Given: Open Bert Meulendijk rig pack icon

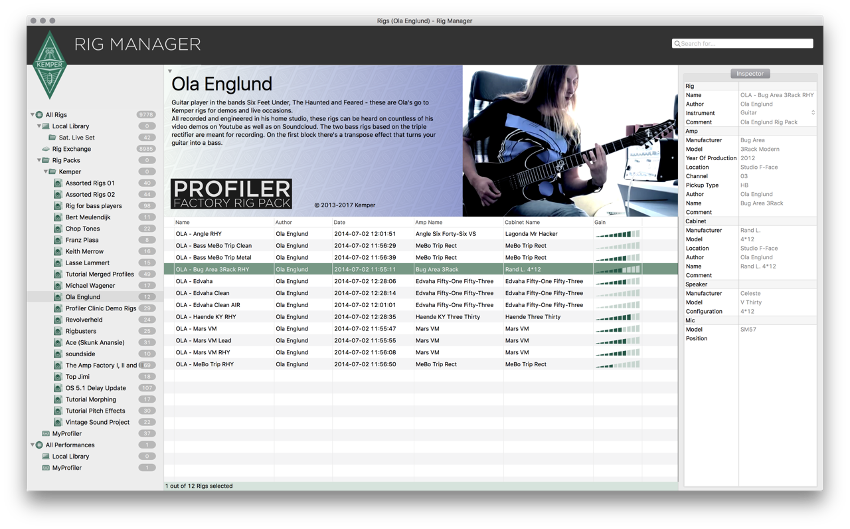Looking at the screenshot, I should [58, 217].
